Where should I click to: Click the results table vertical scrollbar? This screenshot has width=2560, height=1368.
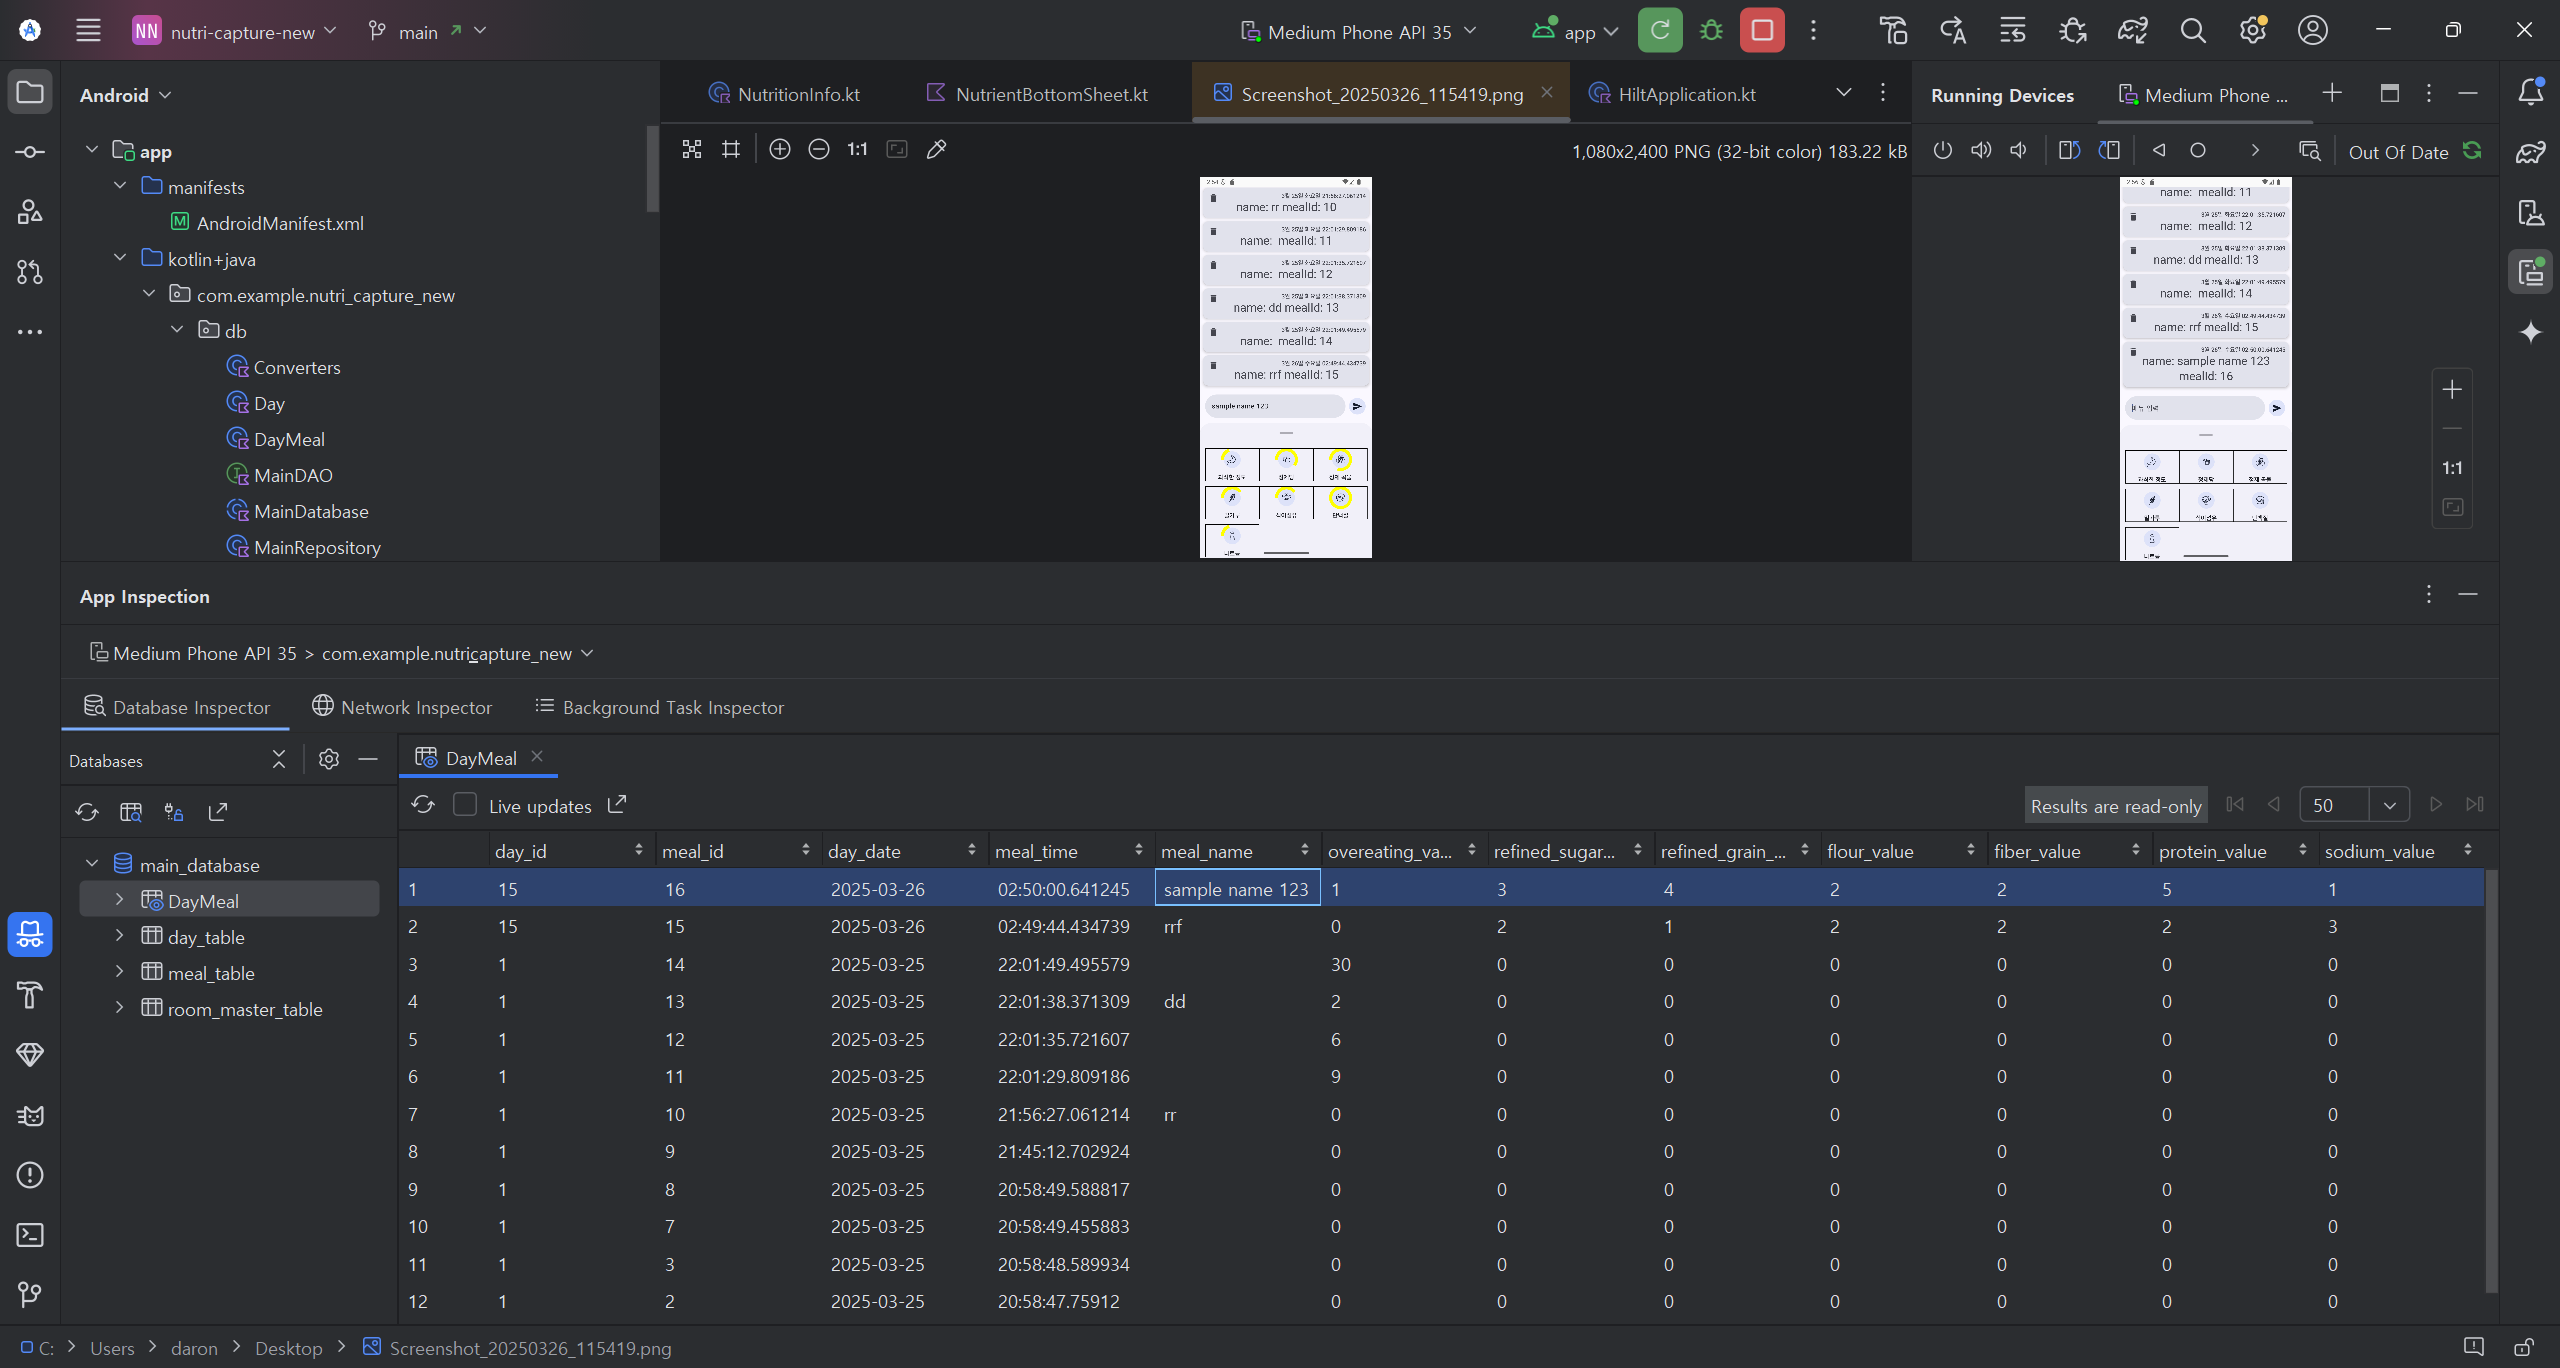[2491, 1082]
